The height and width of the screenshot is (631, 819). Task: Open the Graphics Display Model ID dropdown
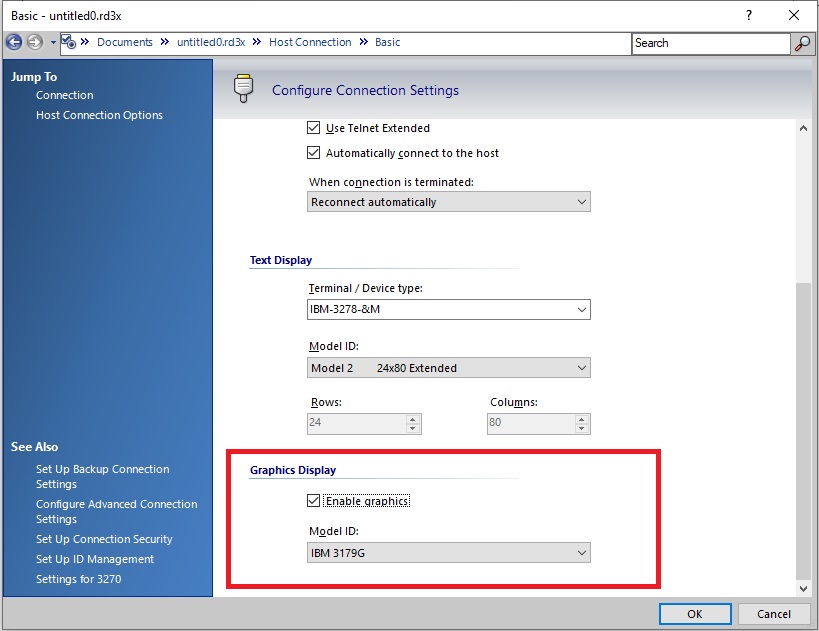(x=449, y=552)
